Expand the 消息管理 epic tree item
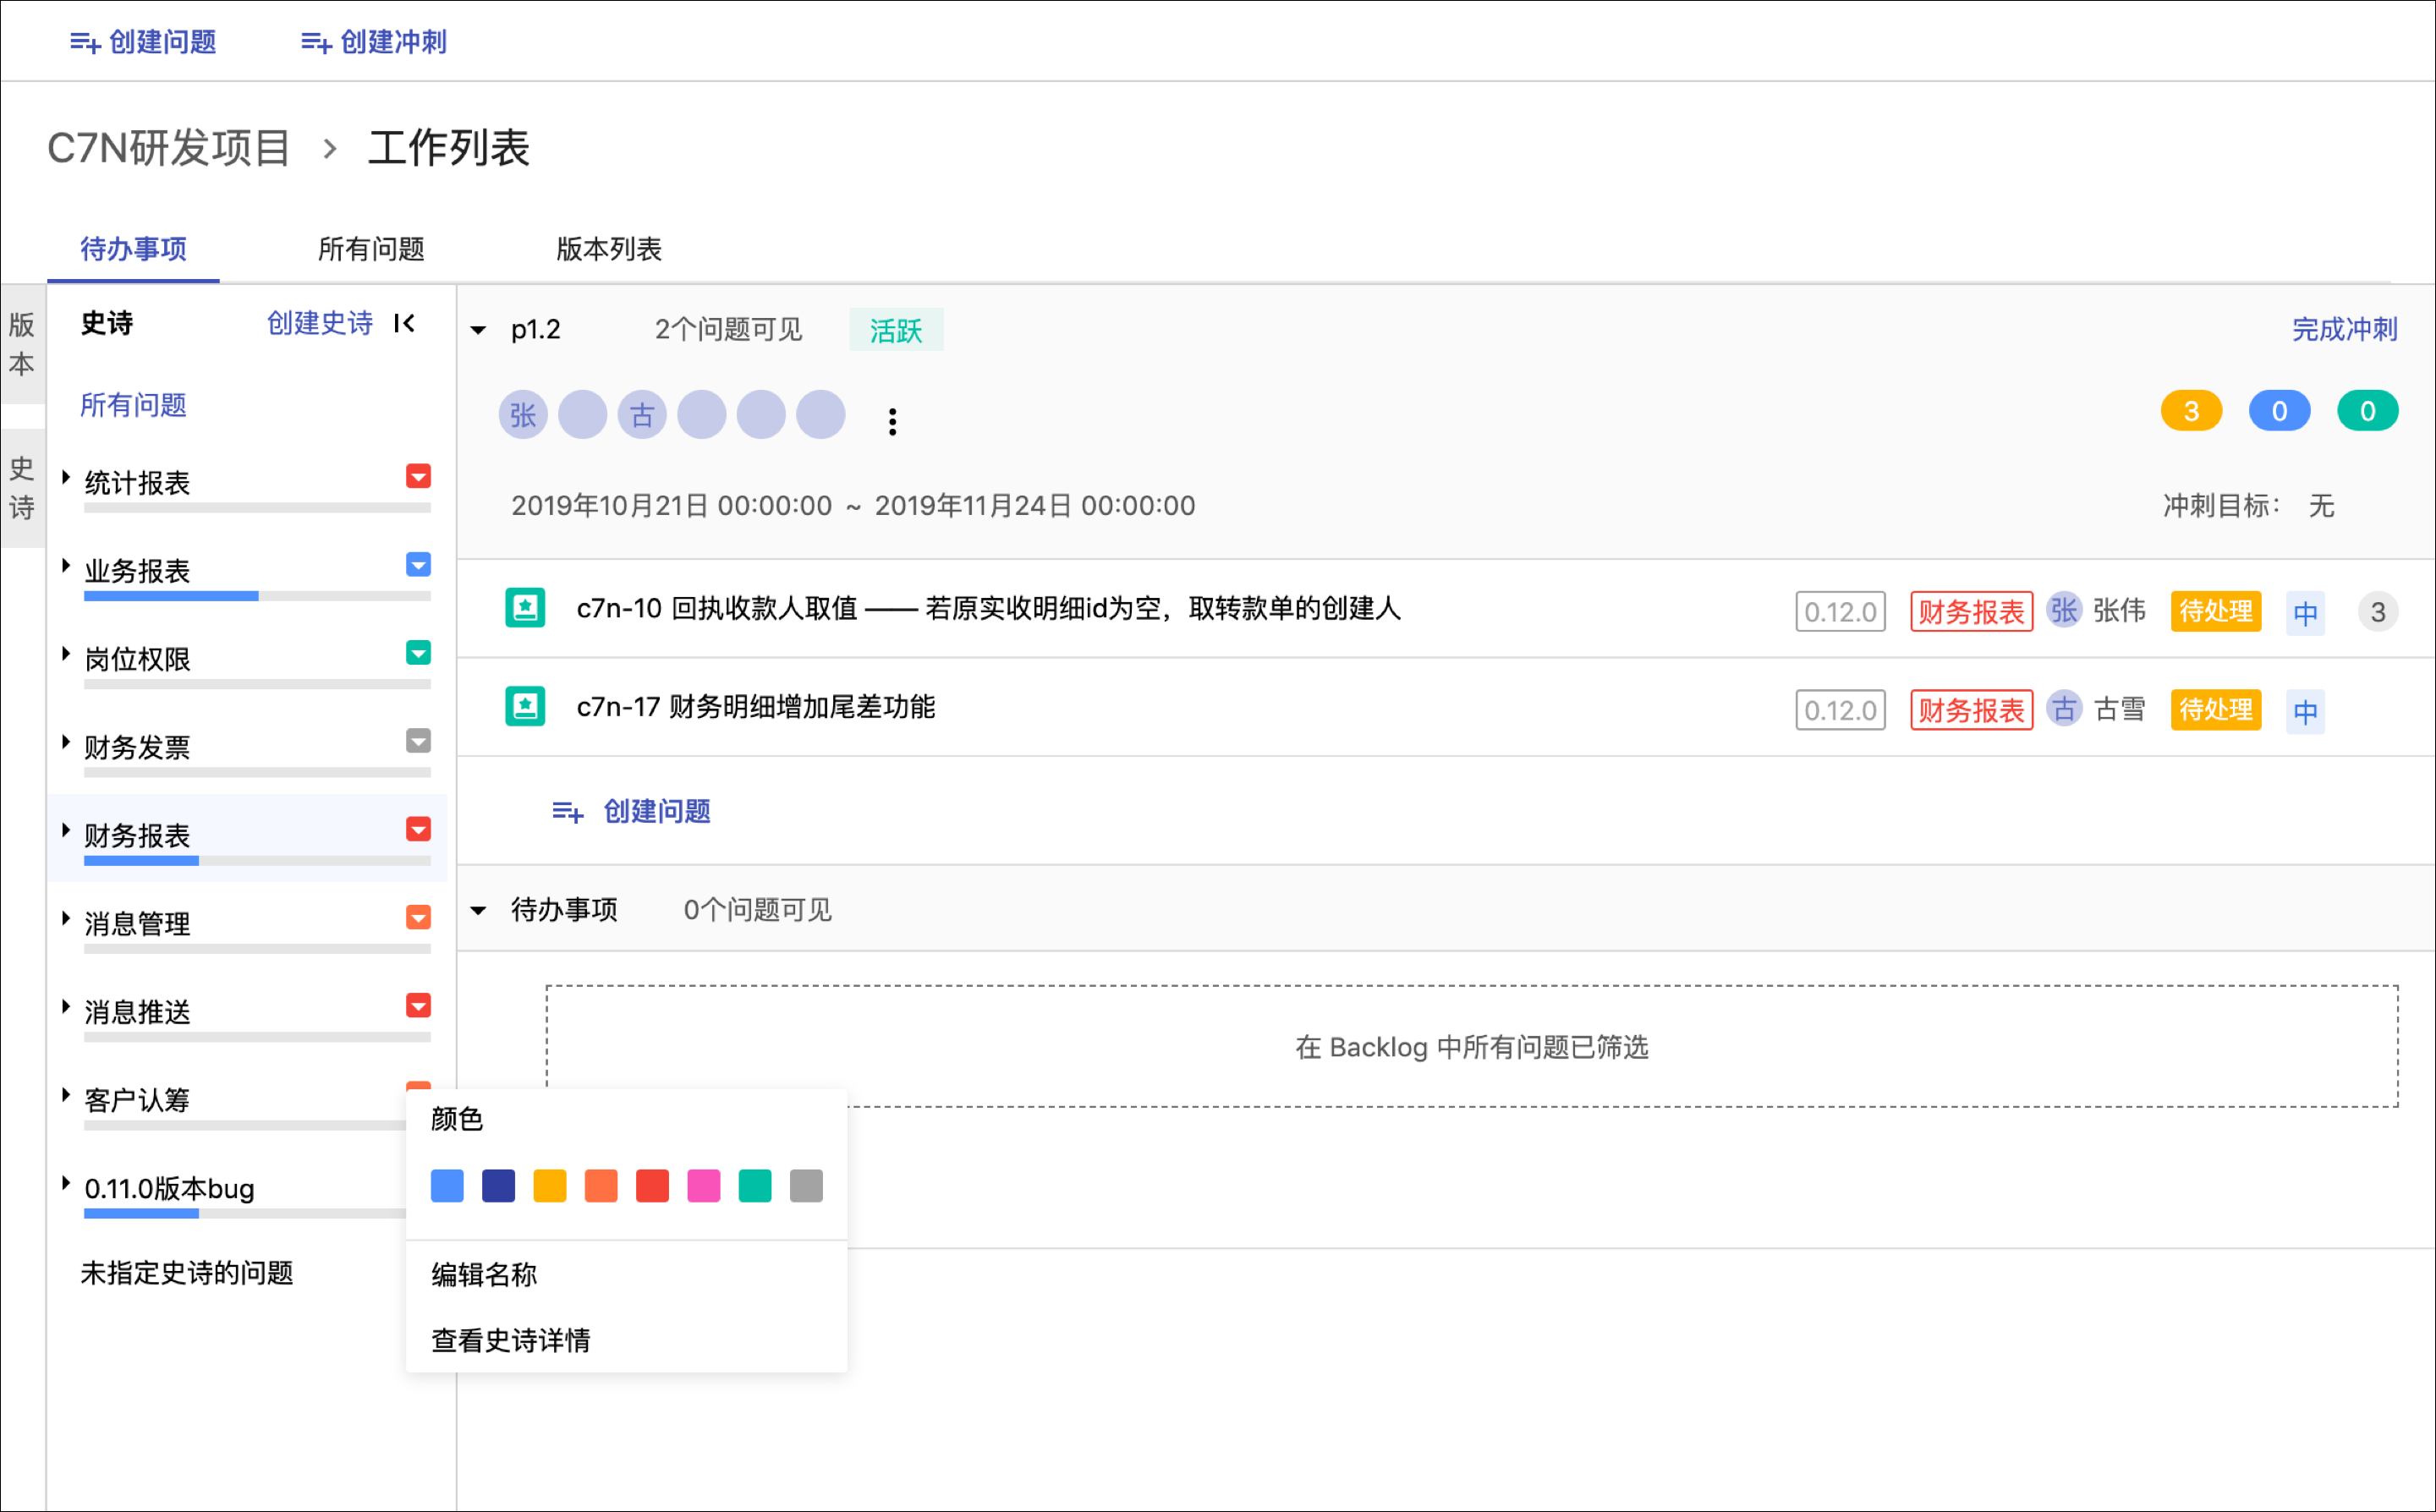 (66, 919)
